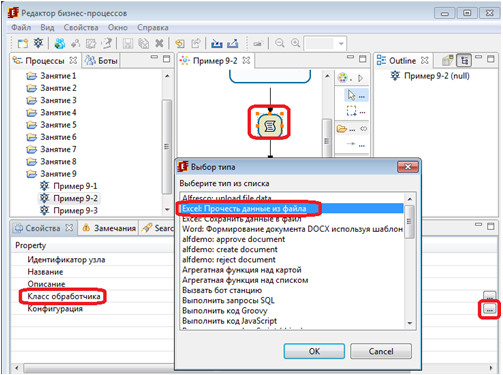
Task: Click type list scrollbar down arrow
Action: tap(410, 323)
